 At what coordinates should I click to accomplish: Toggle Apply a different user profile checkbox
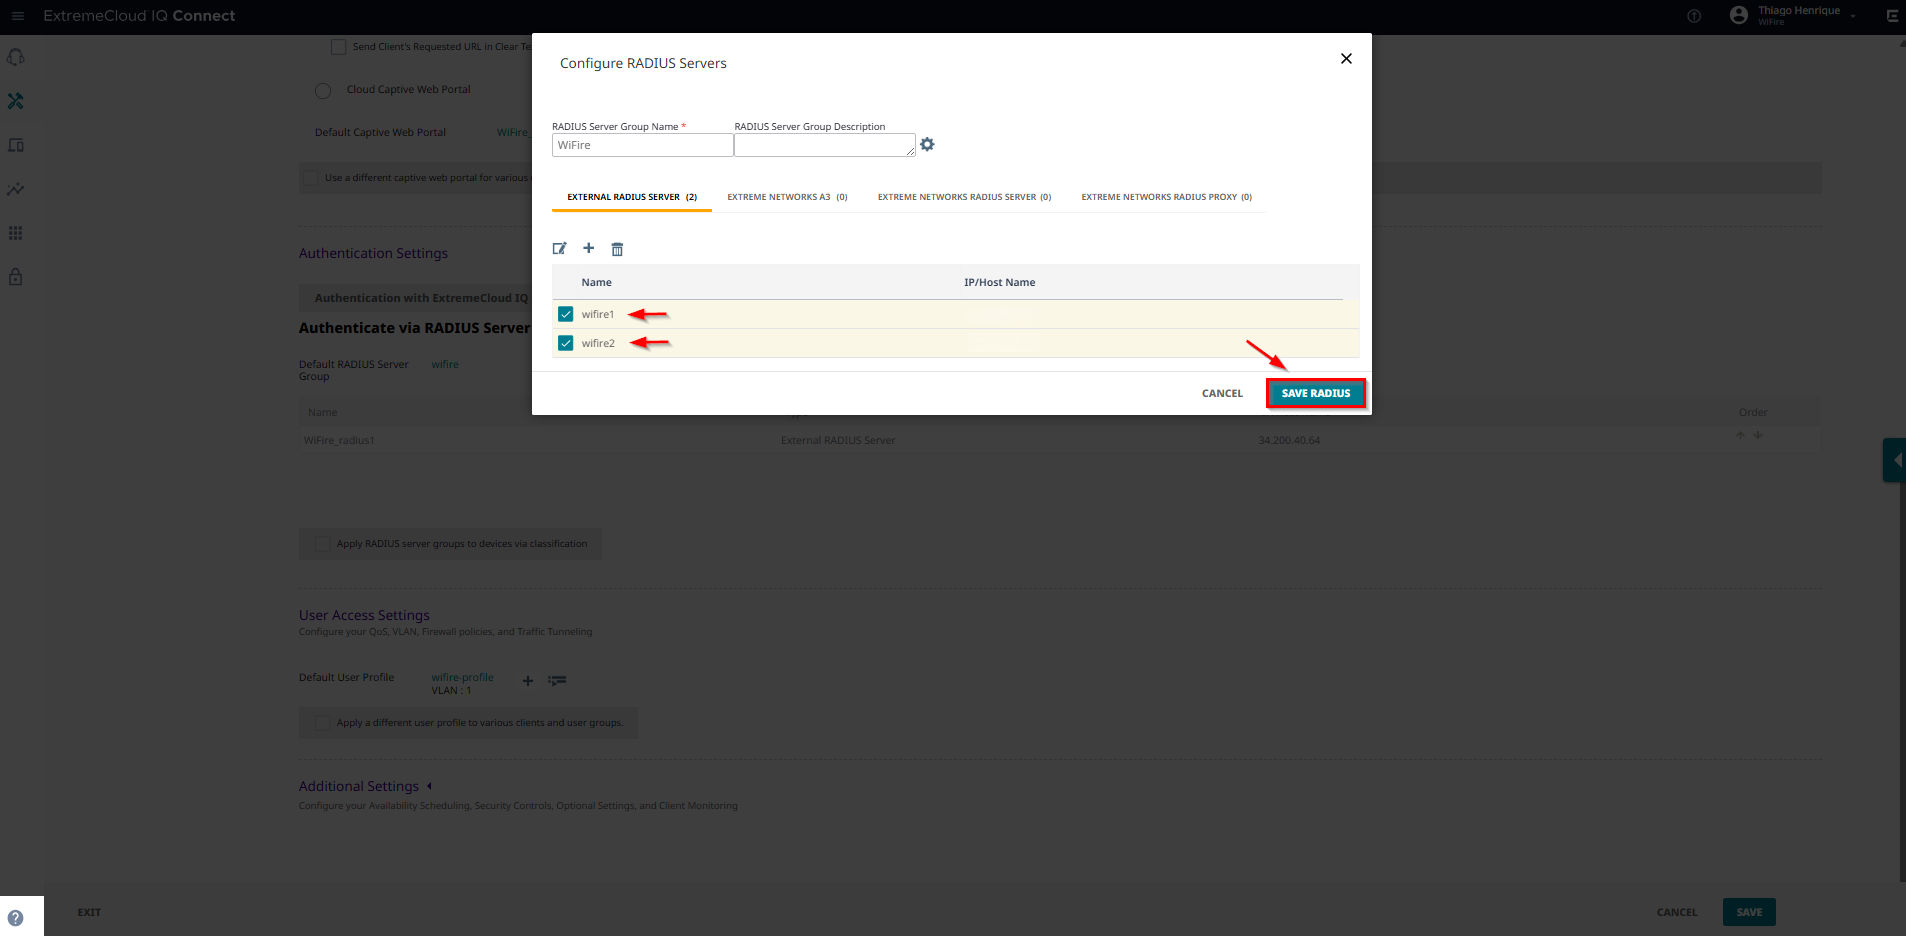pos(322,723)
